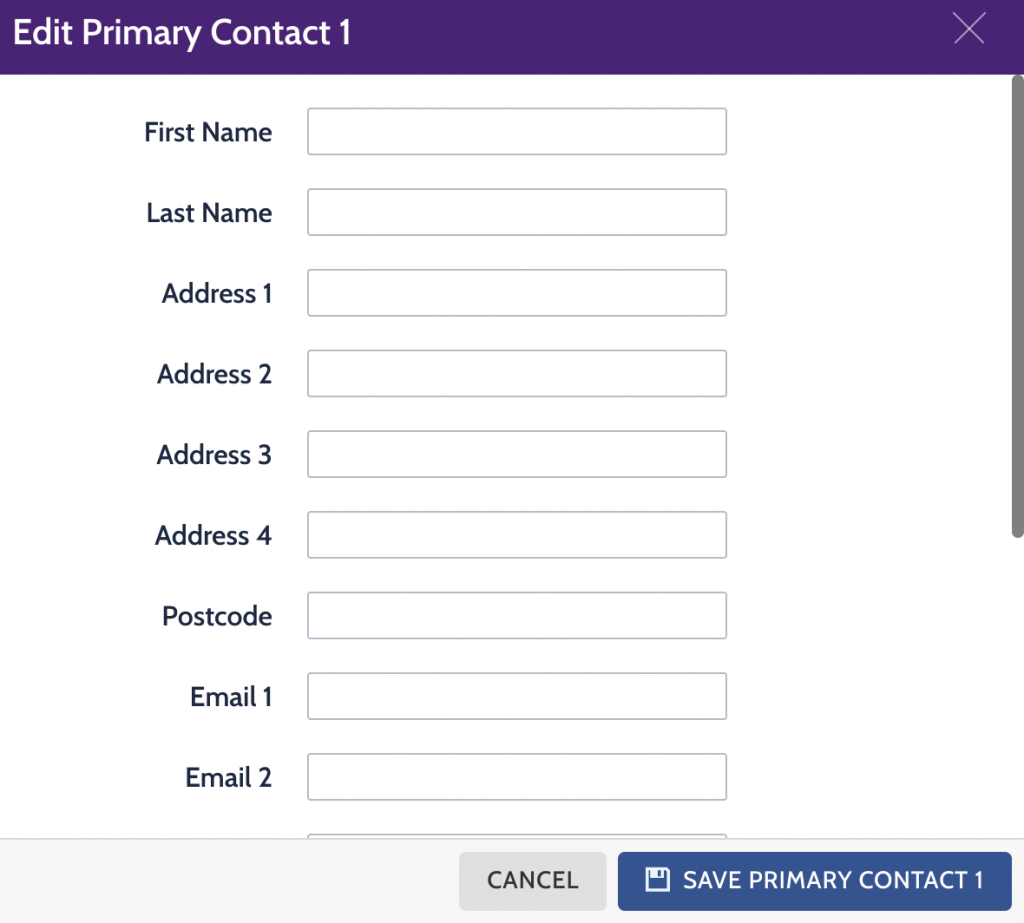Click the Email 1 label

tap(231, 697)
